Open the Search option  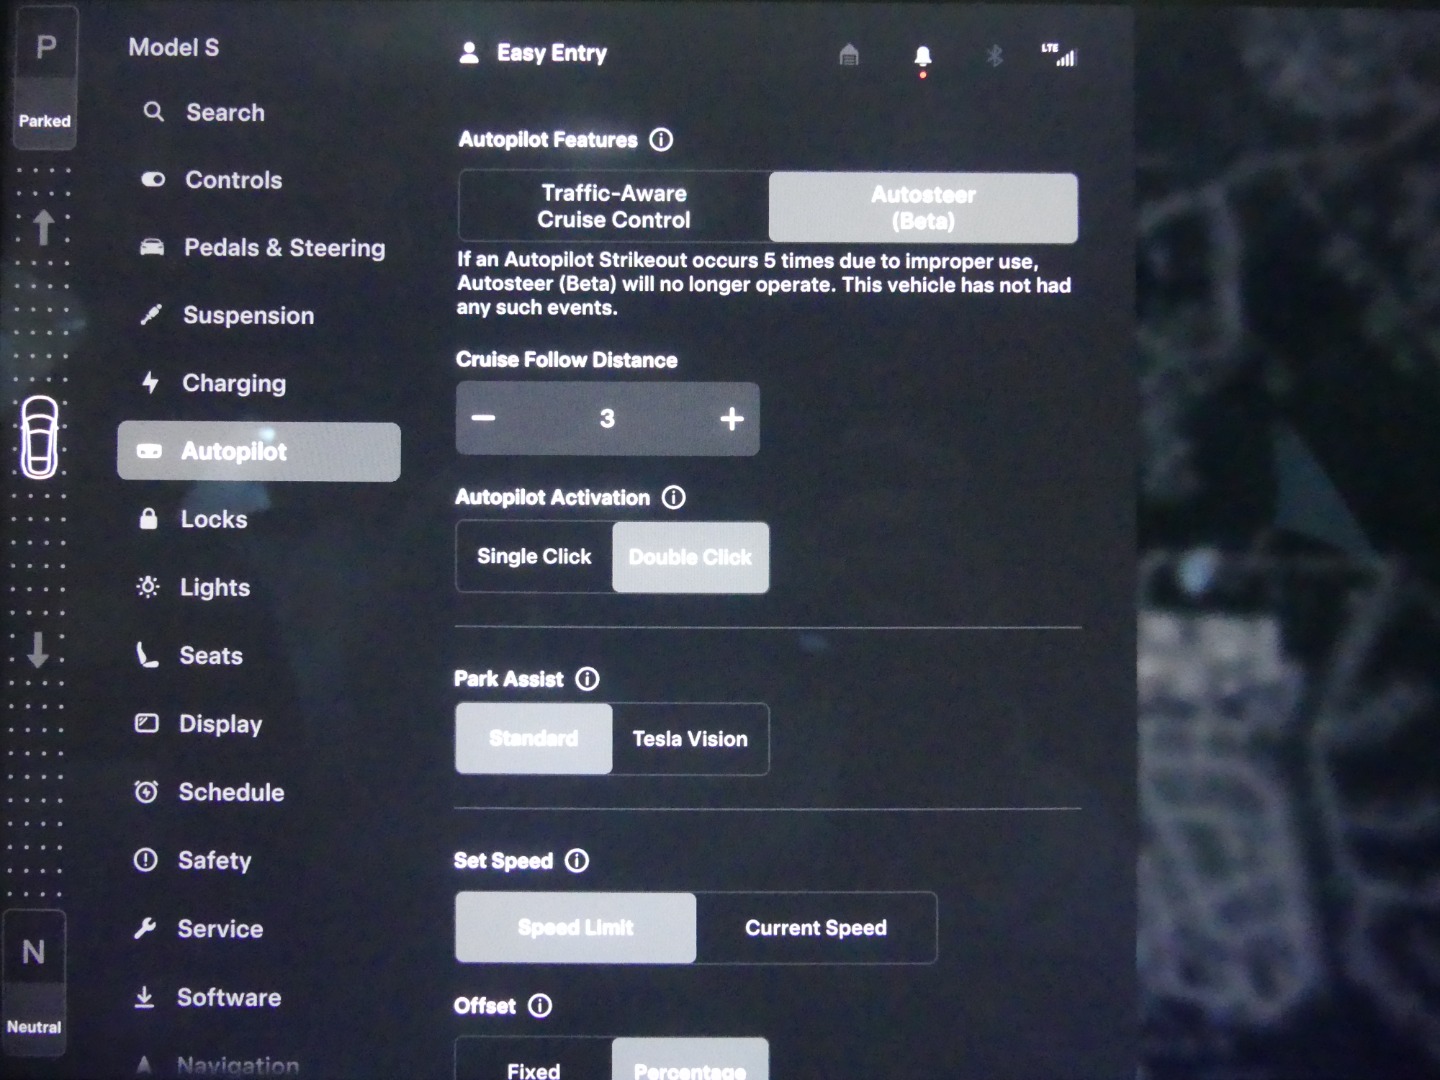coord(225,113)
